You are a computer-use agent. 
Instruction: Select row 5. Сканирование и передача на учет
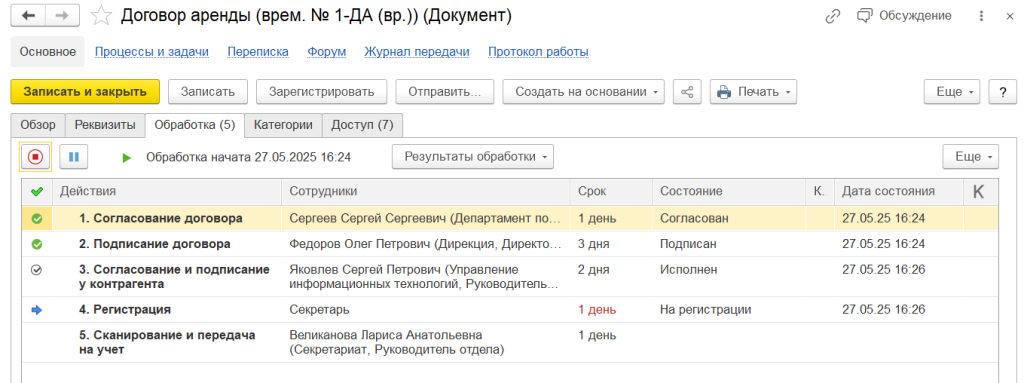click(509, 342)
